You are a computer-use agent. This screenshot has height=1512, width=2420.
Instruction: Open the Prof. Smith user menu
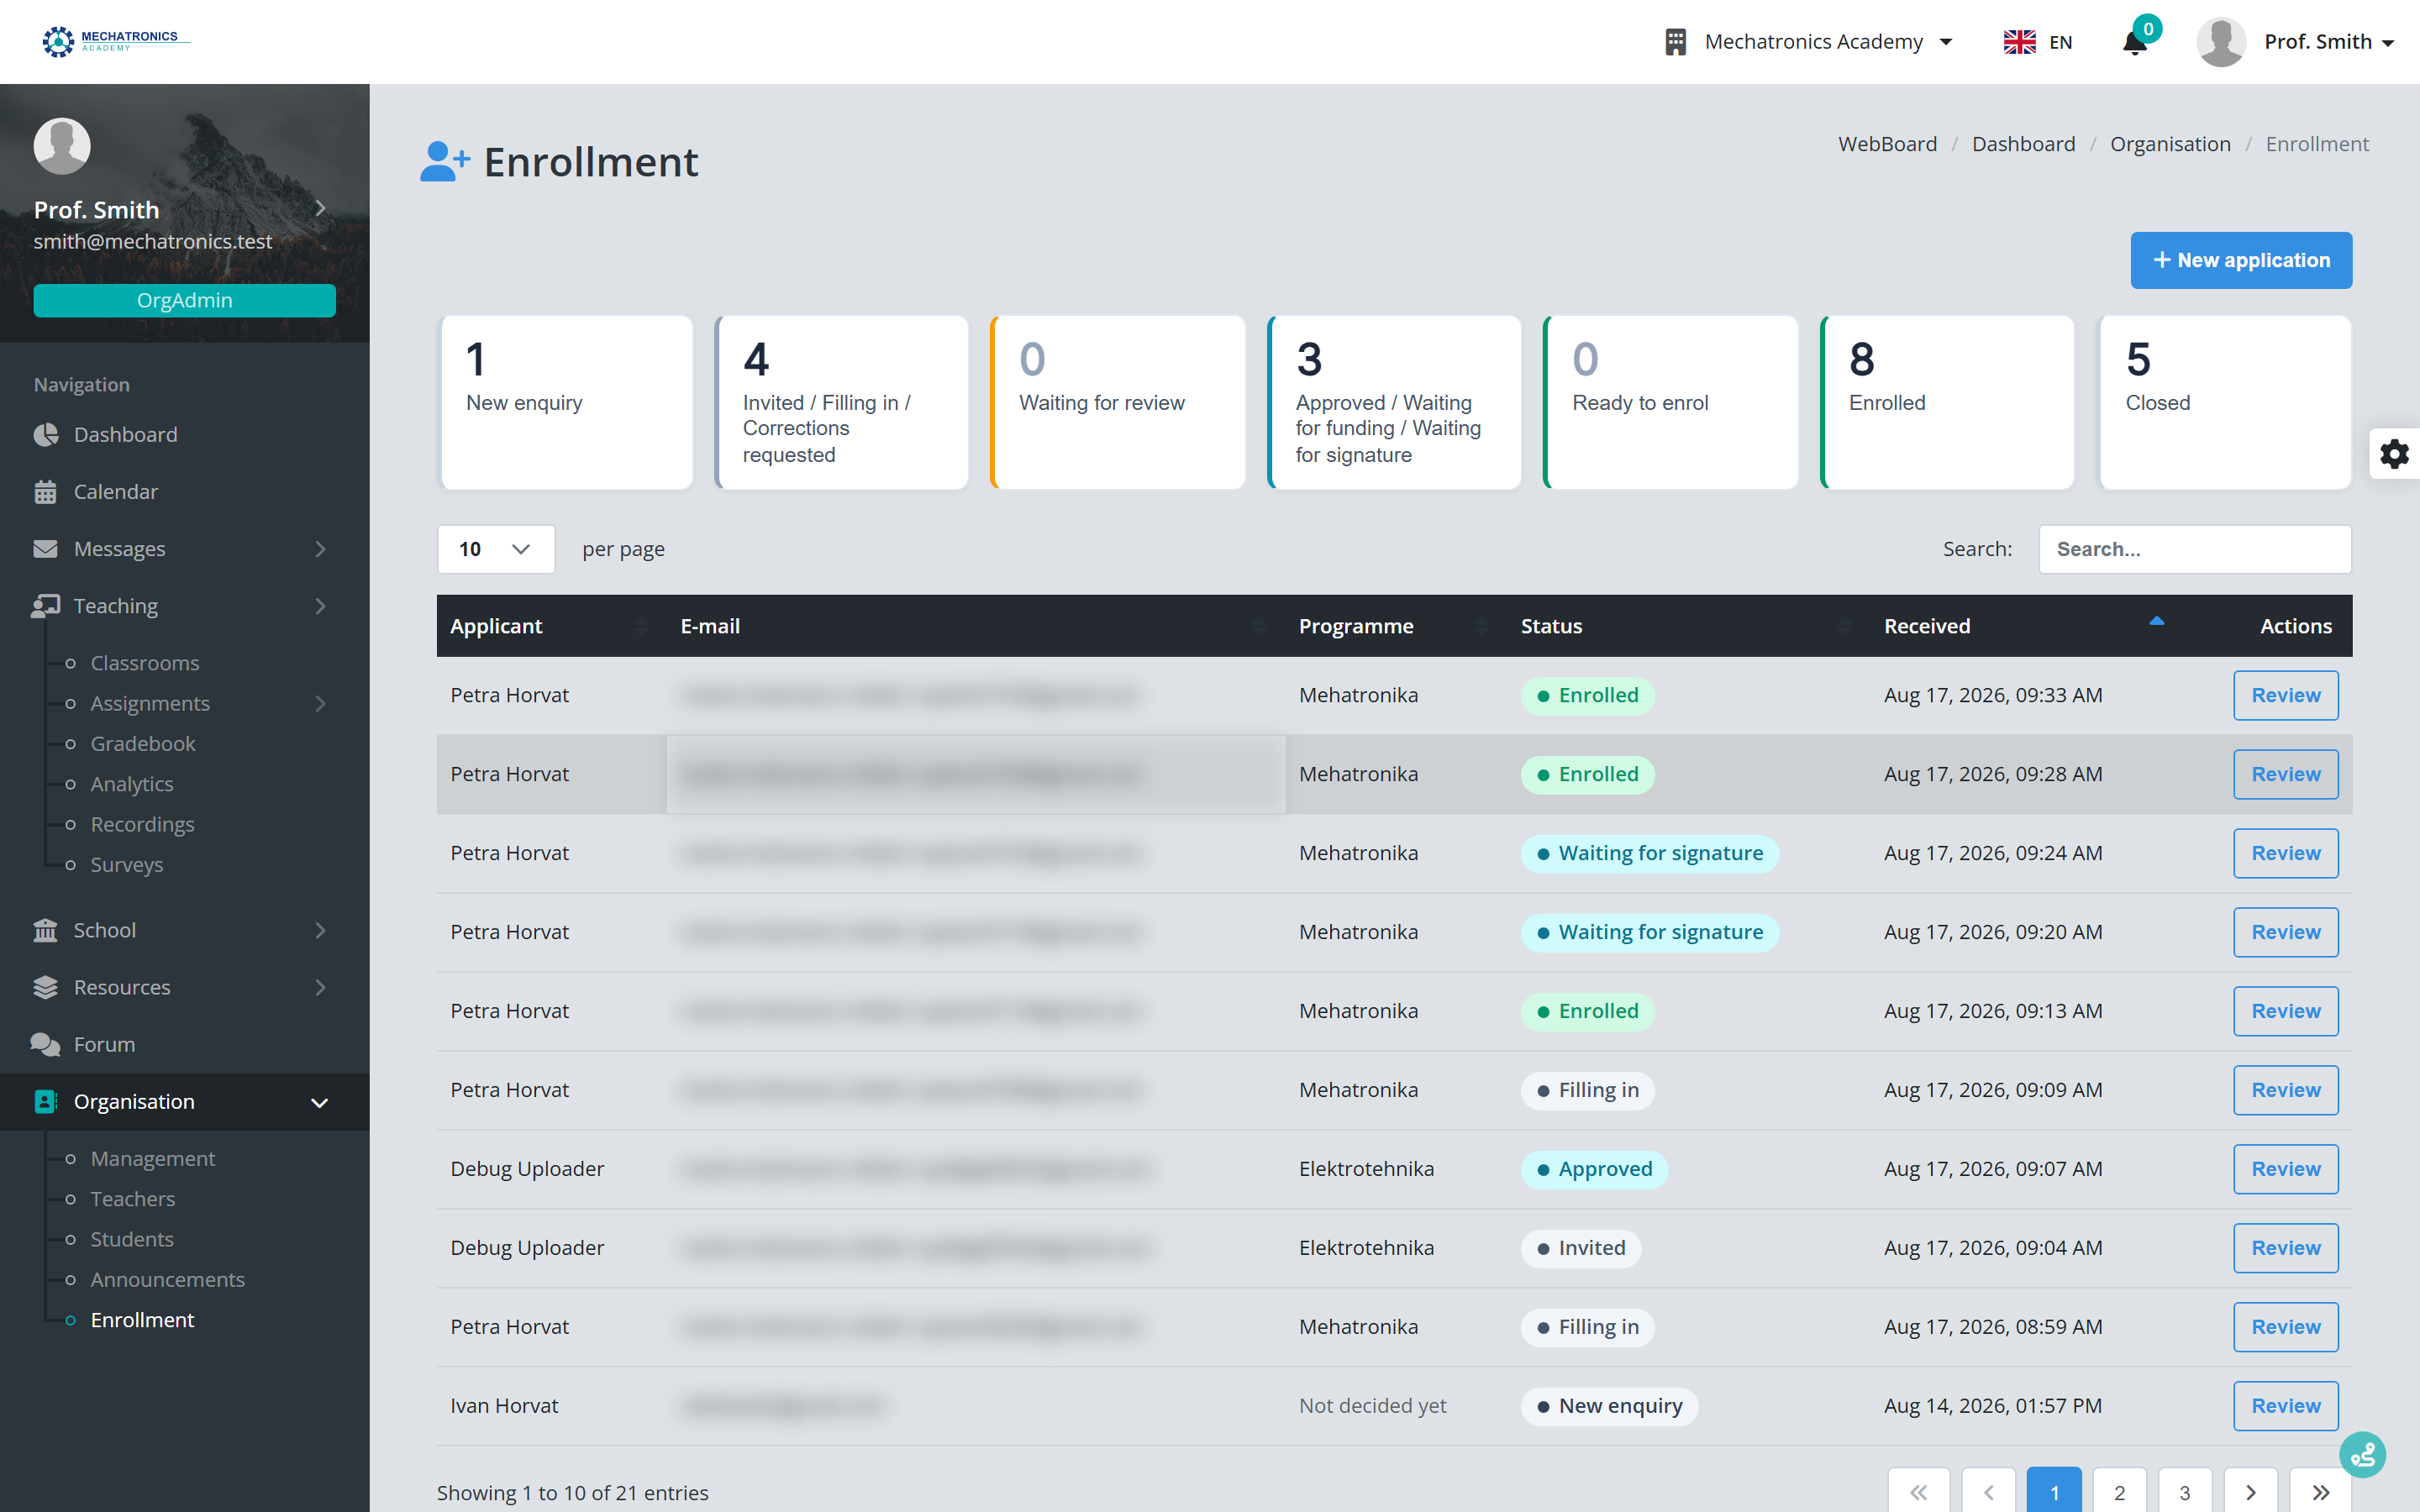pos(2328,42)
